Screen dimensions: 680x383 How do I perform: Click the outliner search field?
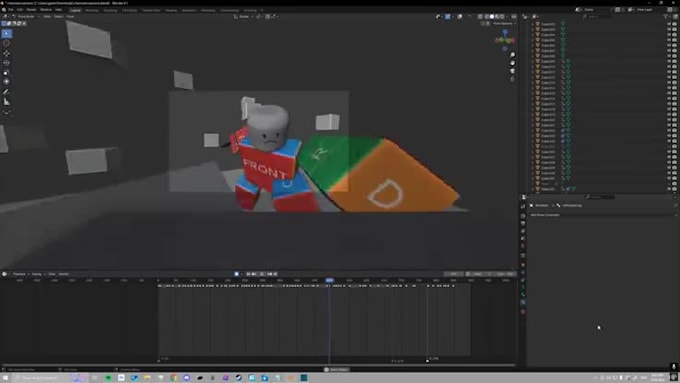598,16
